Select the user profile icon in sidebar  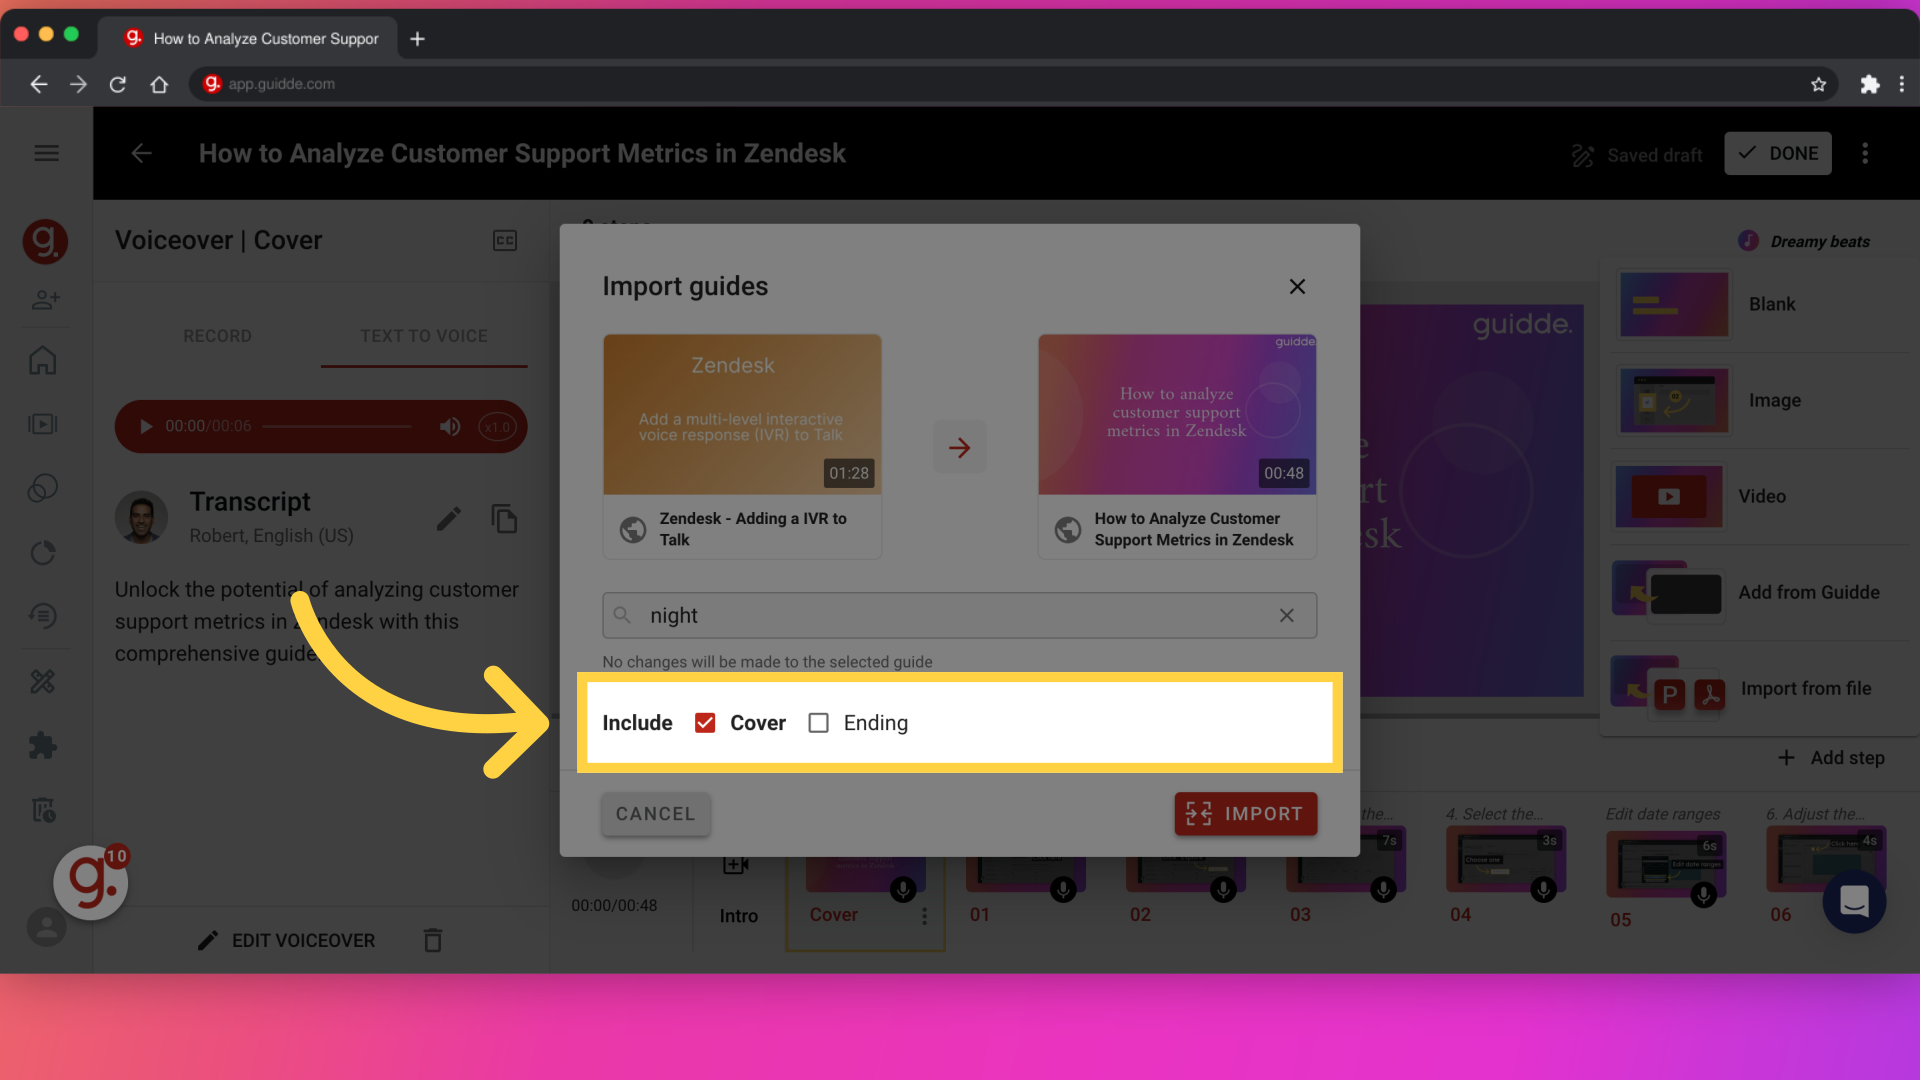(x=45, y=928)
